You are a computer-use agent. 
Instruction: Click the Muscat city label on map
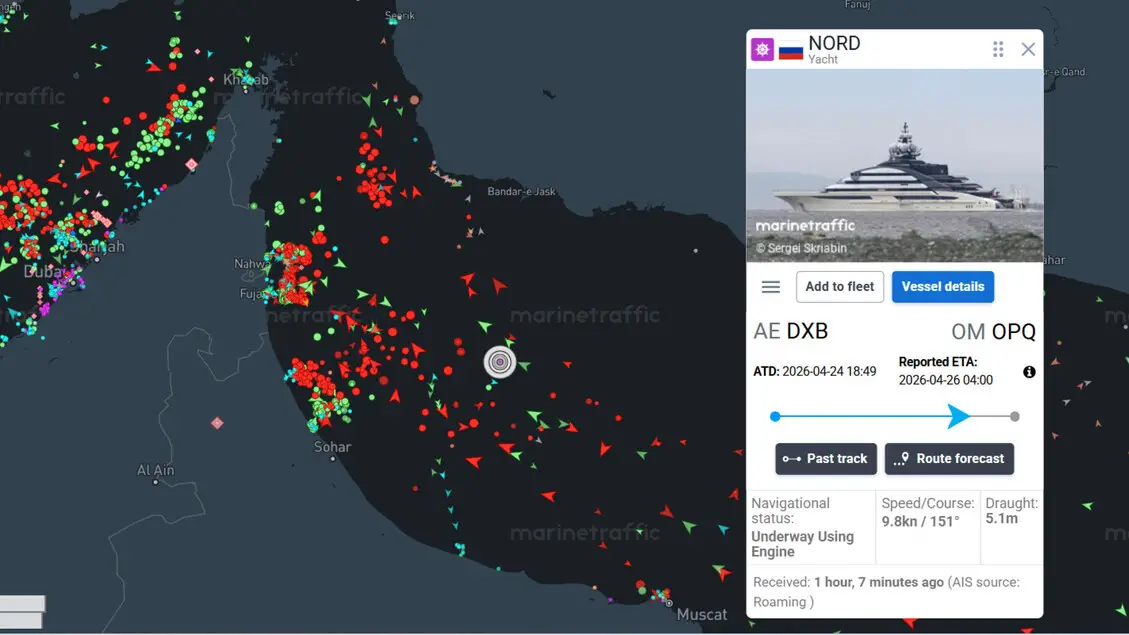point(702,614)
